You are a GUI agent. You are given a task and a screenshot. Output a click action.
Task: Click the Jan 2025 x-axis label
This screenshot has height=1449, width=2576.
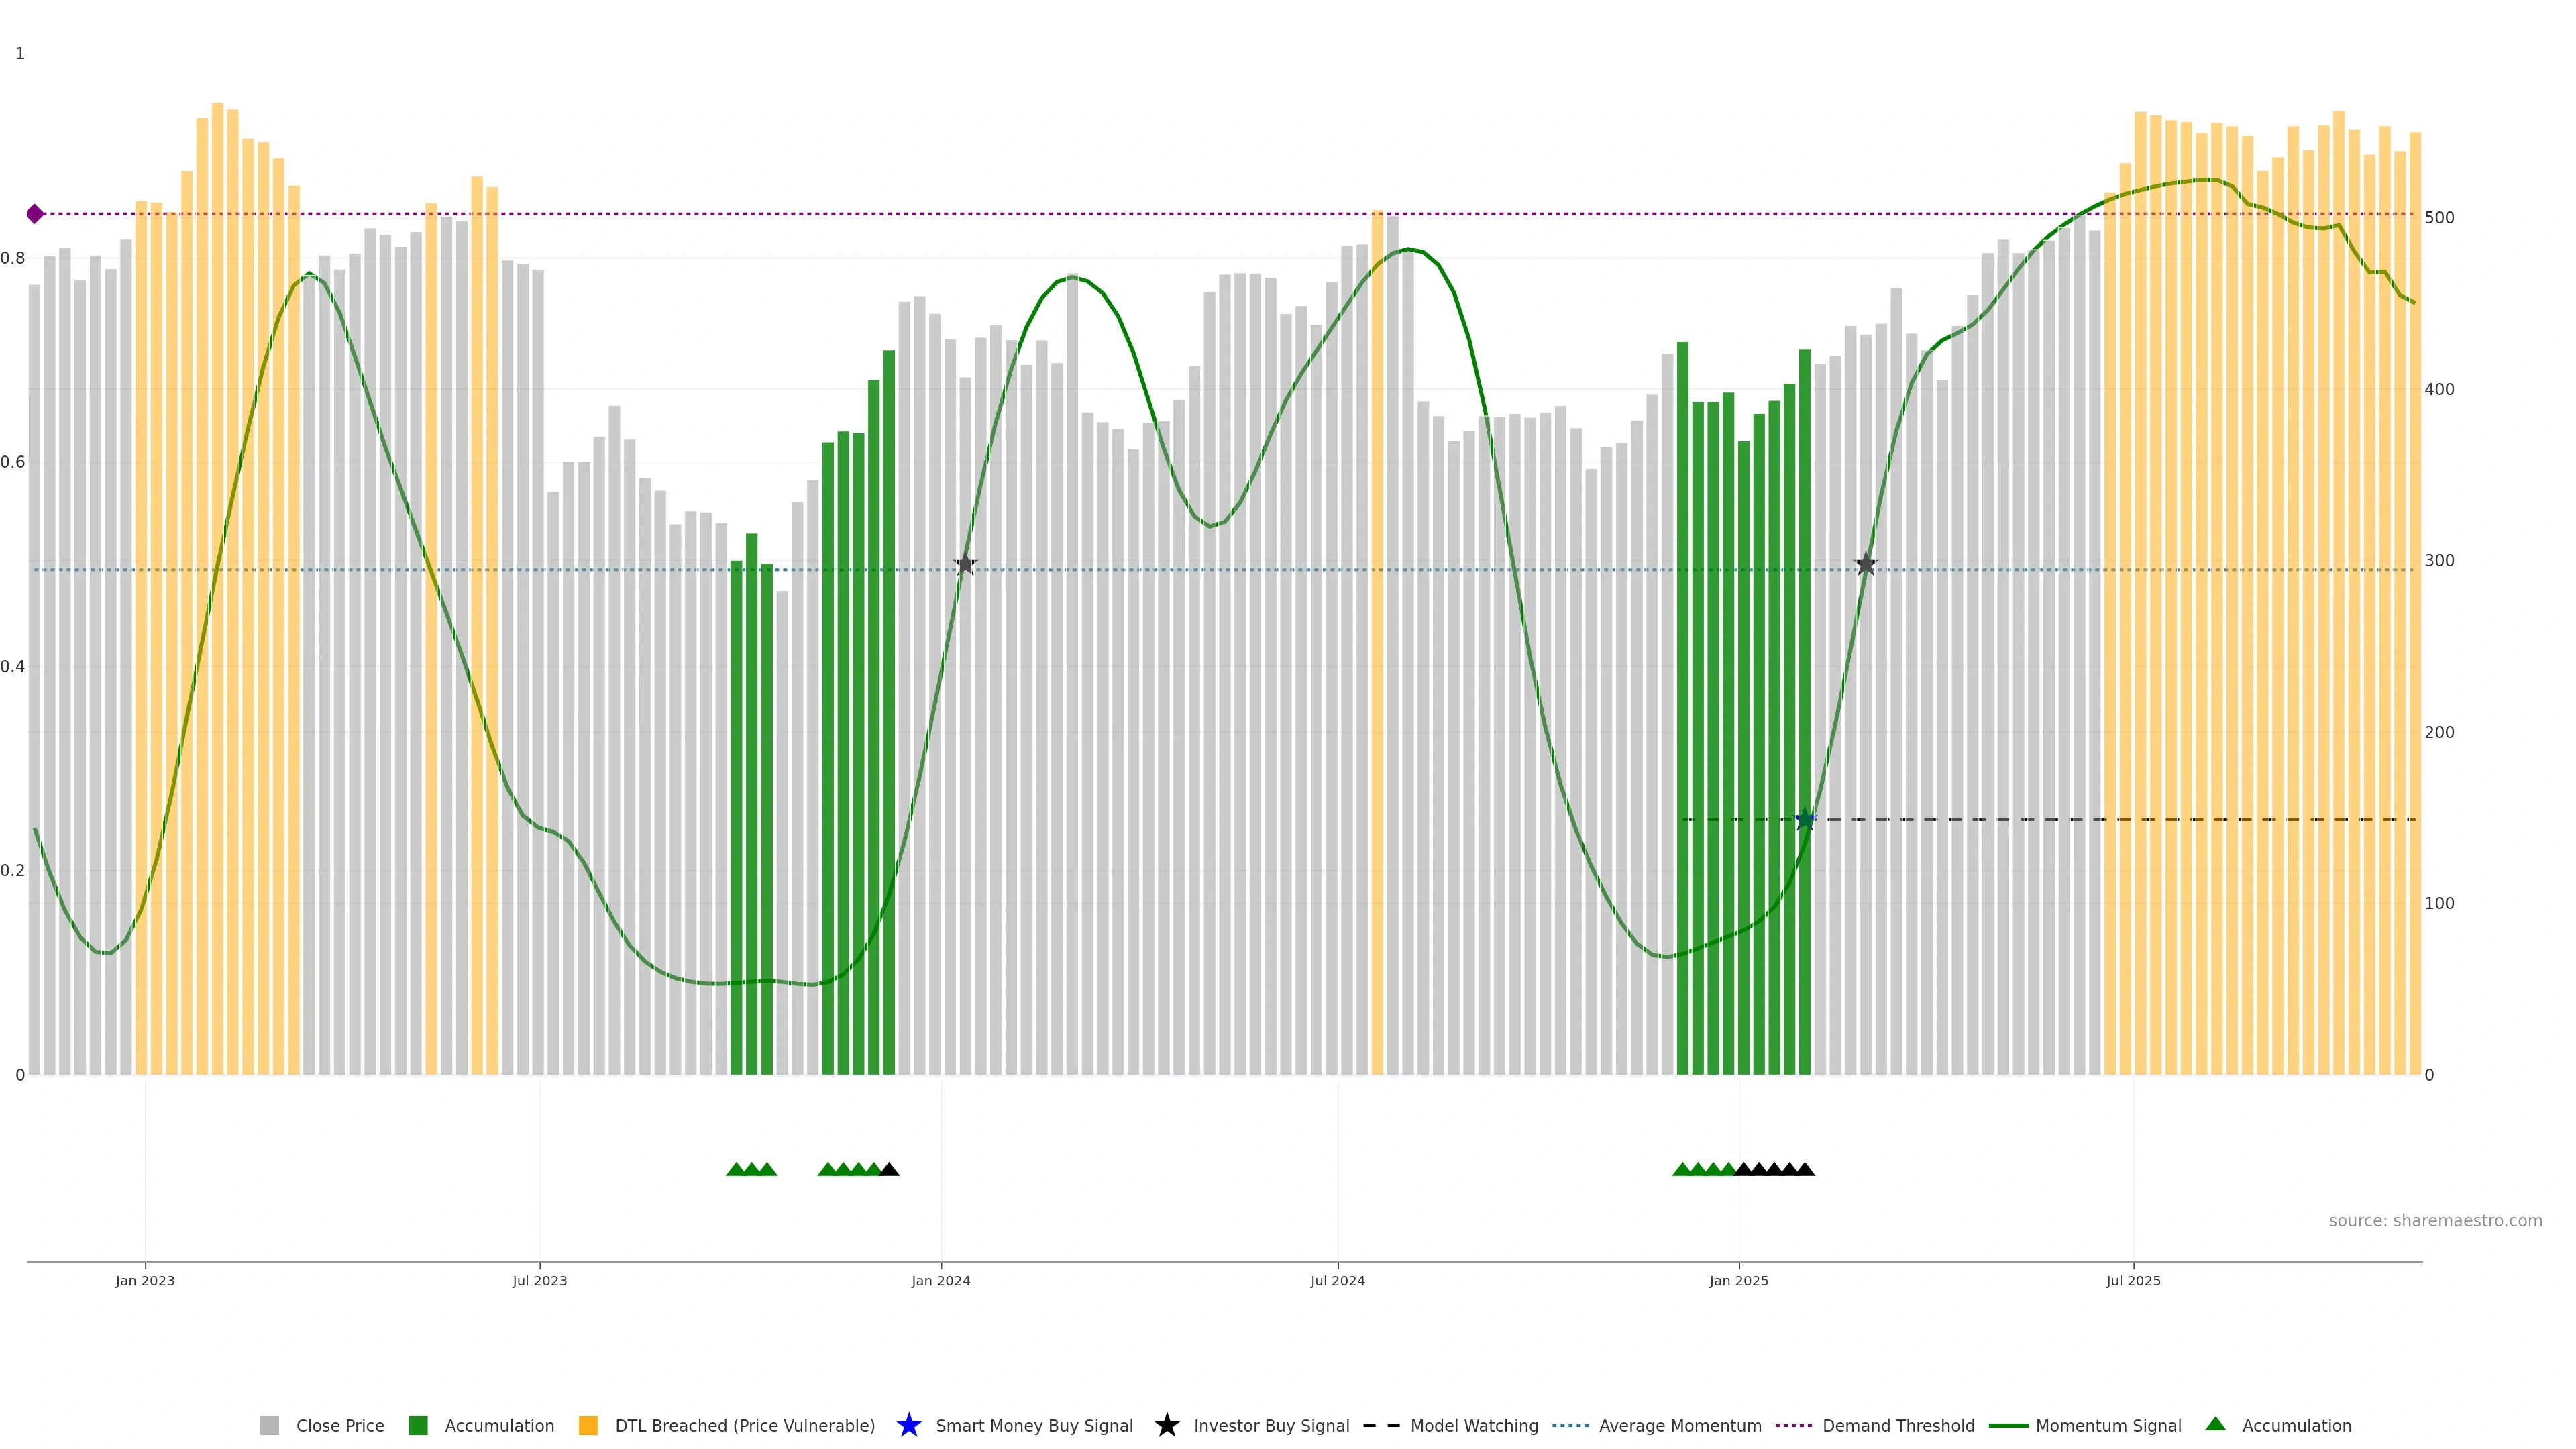point(1738,1281)
